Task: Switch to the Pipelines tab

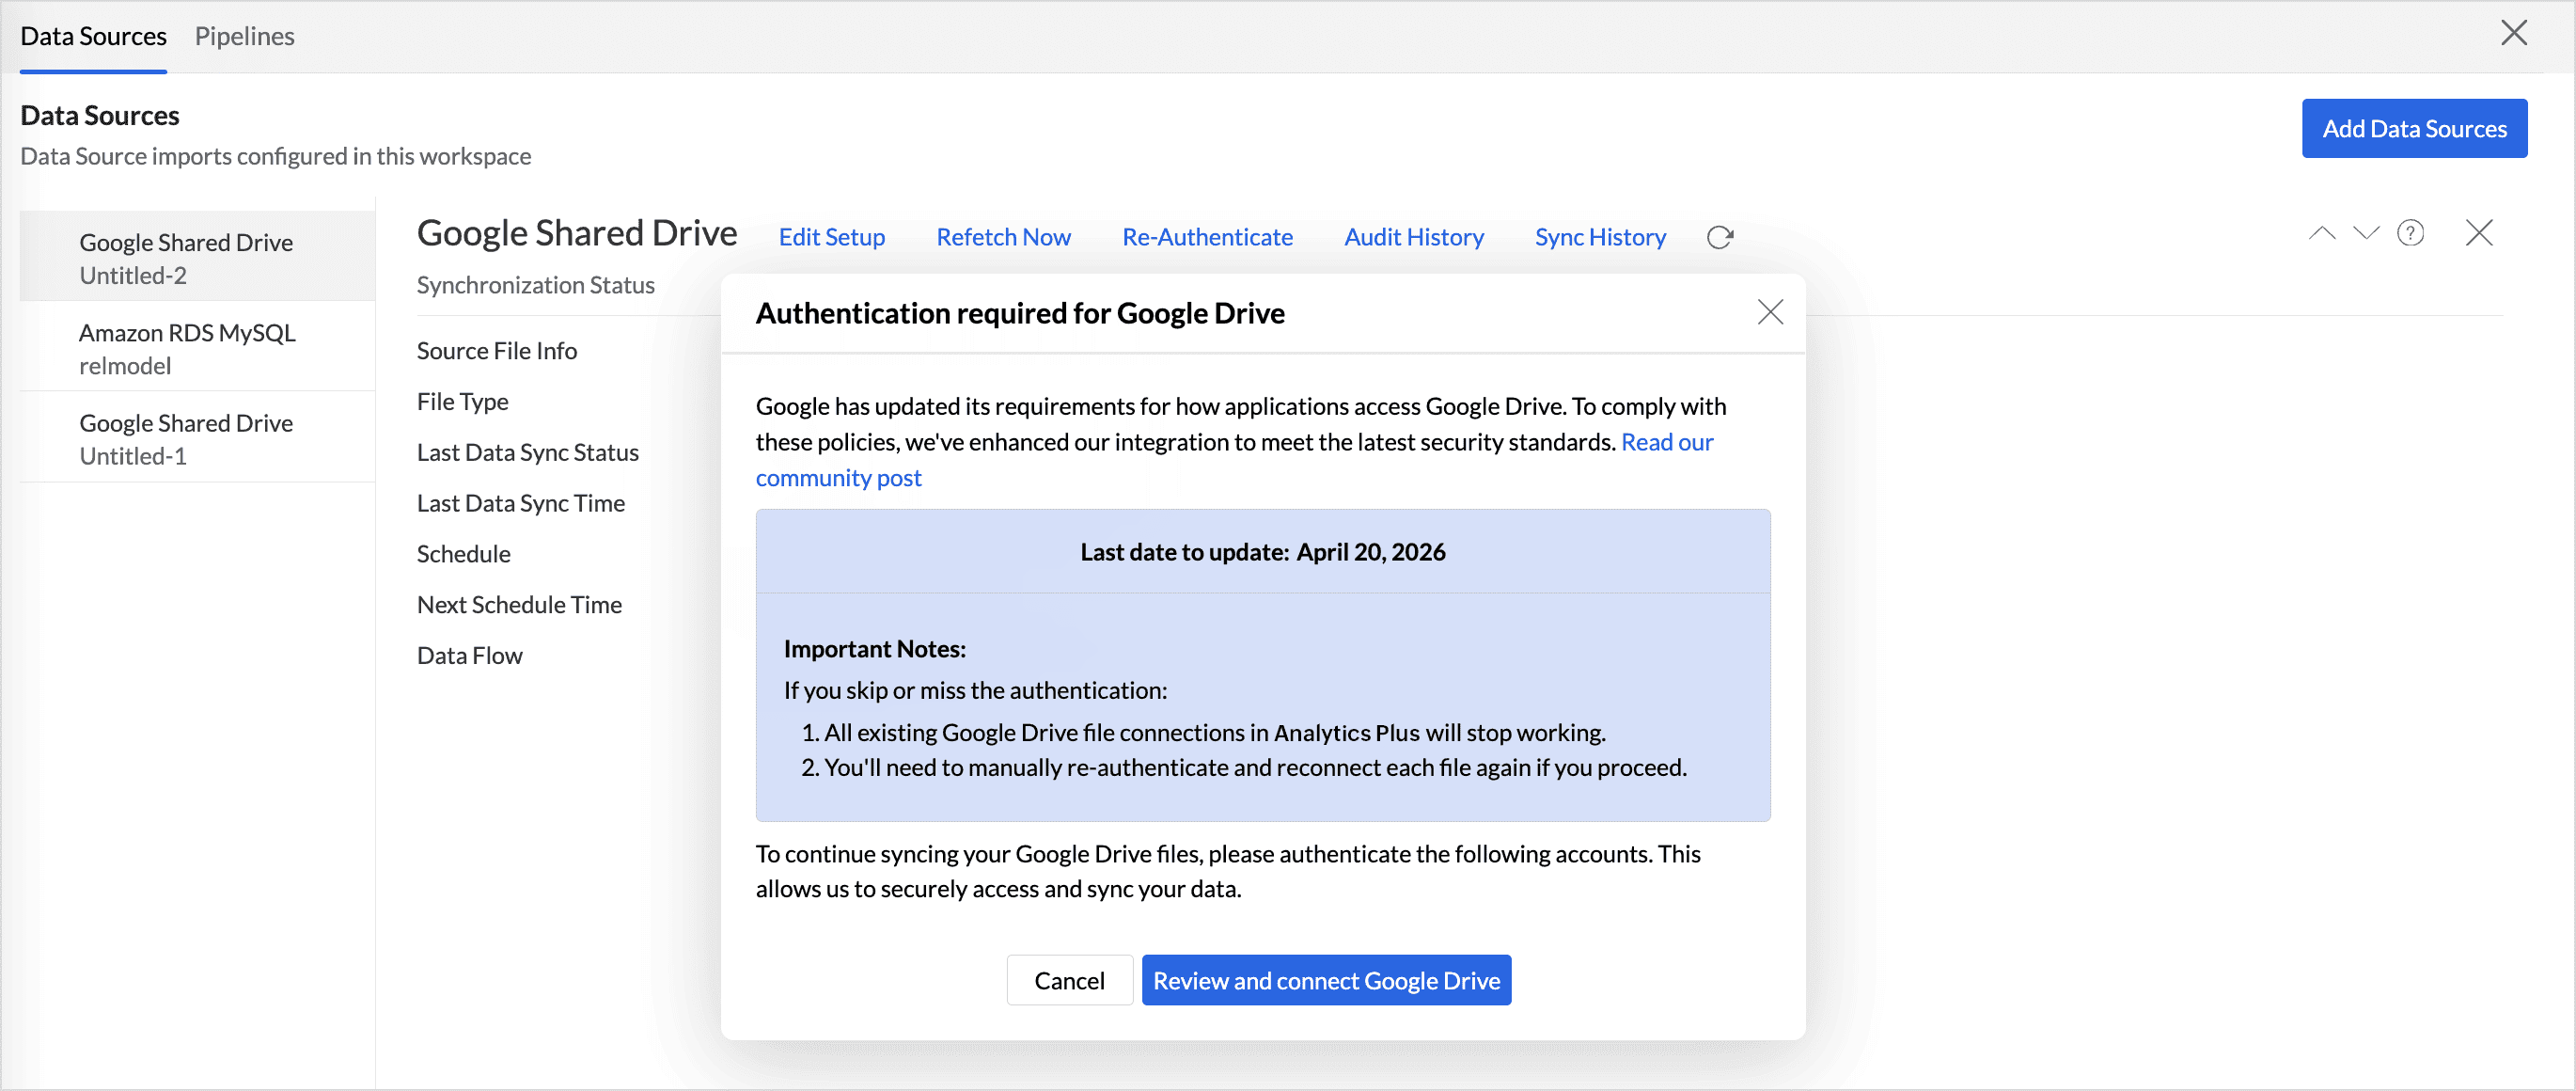Action: [244, 36]
